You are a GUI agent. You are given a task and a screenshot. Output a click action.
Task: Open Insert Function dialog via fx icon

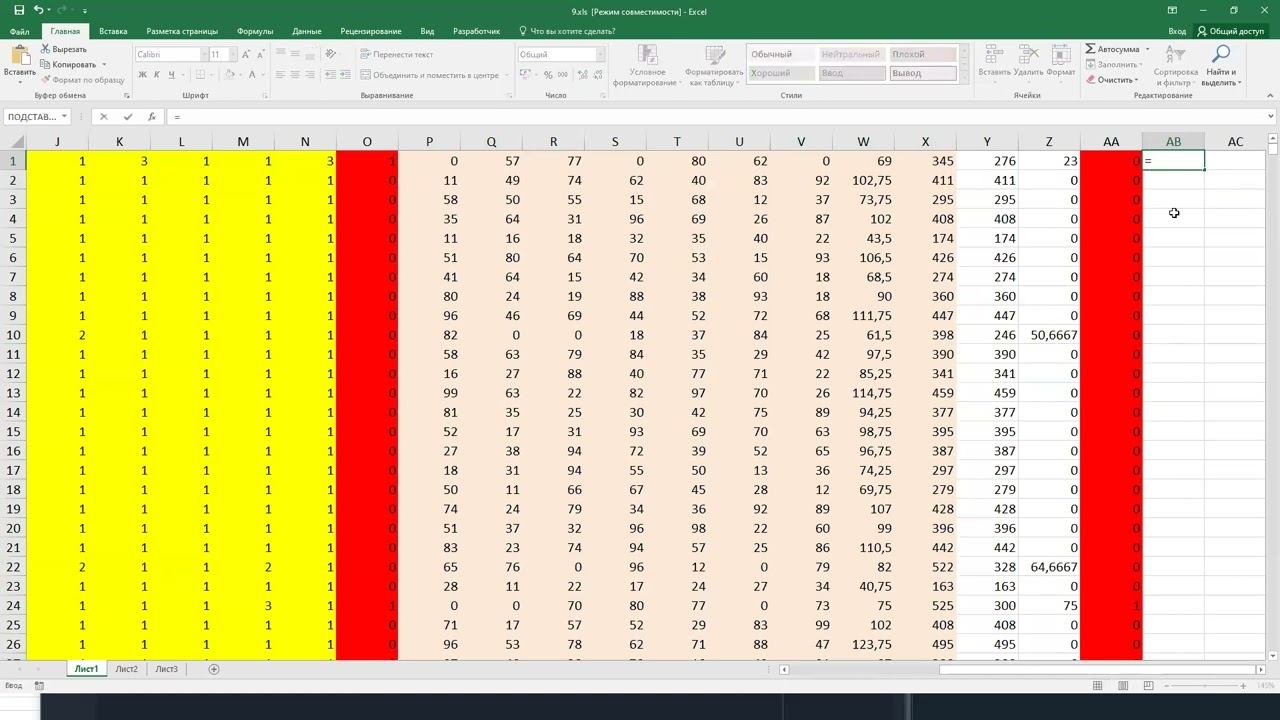coord(152,117)
